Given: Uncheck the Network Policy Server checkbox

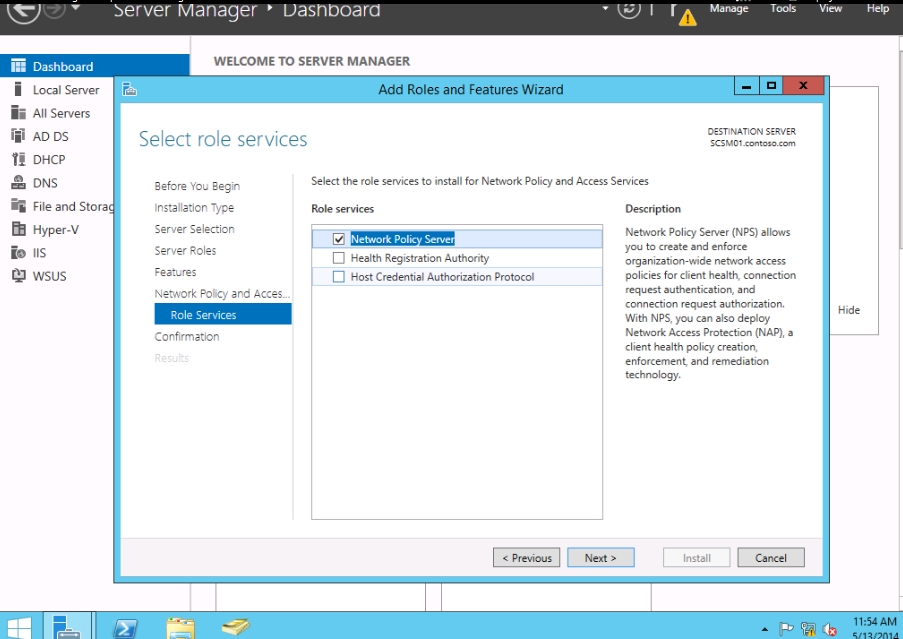Looking at the screenshot, I should point(338,239).
